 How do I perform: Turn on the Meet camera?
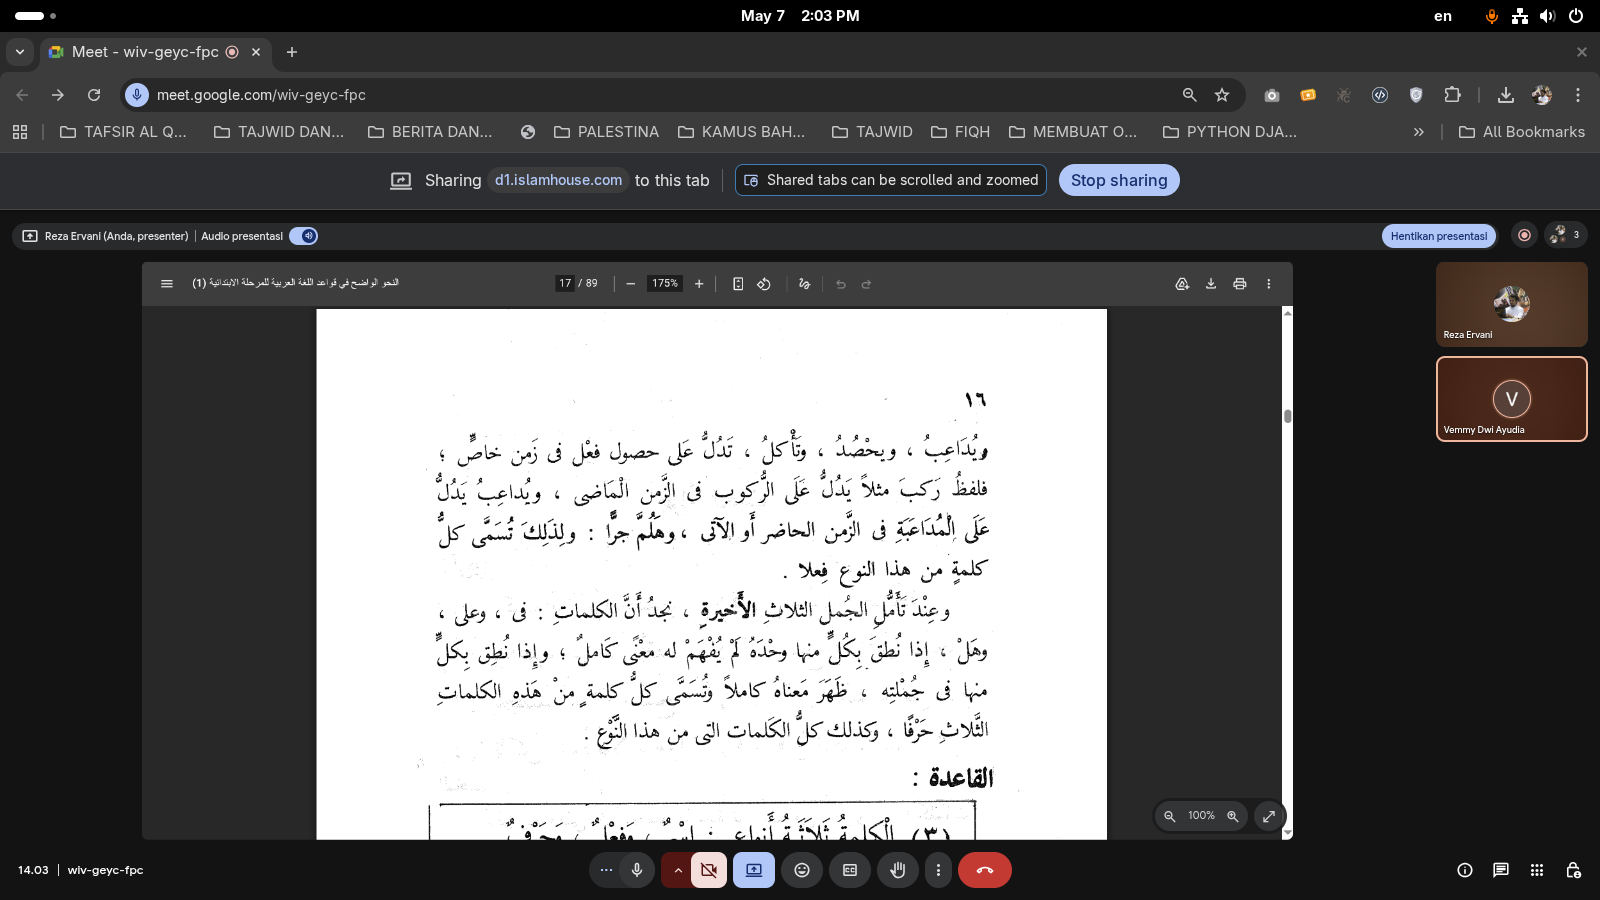(709, 870)
